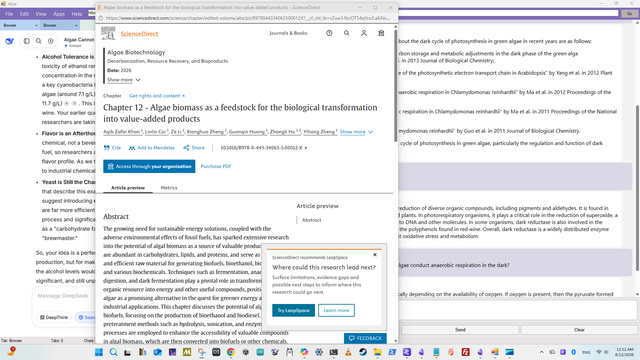Open Steam from the taskbar
640x360 pixels.
click(363, 352)
